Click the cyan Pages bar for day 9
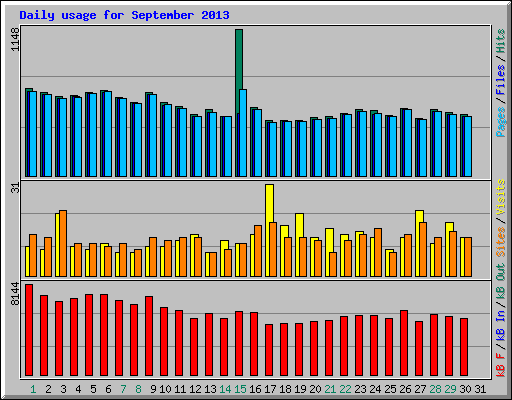Image resolution: width=512 pixels, height=400 pixels. (153, 135)
